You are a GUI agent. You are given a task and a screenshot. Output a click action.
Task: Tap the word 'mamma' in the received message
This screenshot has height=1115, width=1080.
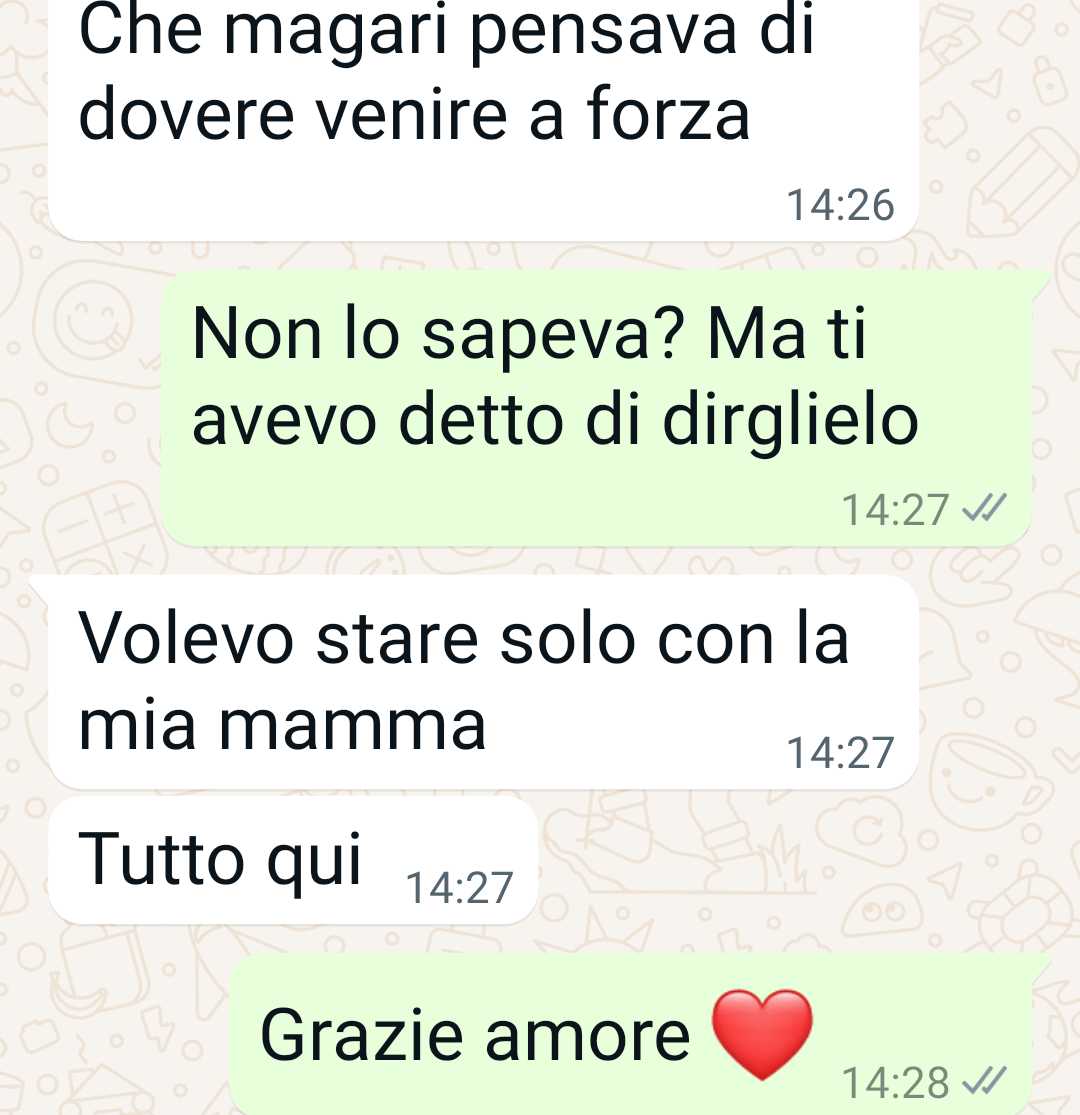click(x=353, y=727)
